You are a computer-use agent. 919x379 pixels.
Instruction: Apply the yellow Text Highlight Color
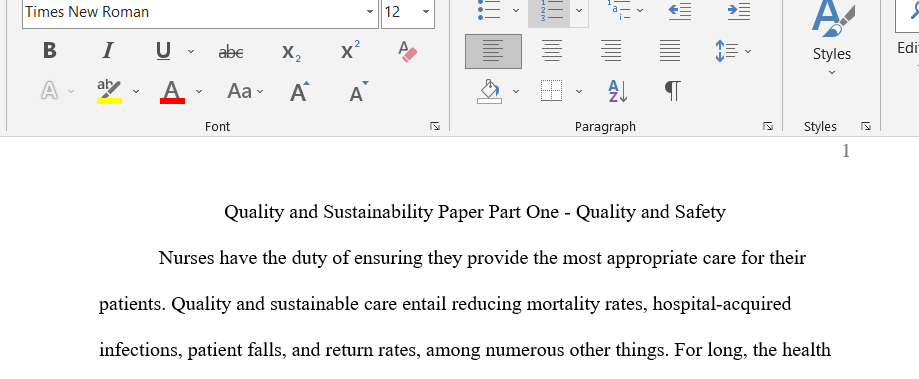tap(109, 91)
